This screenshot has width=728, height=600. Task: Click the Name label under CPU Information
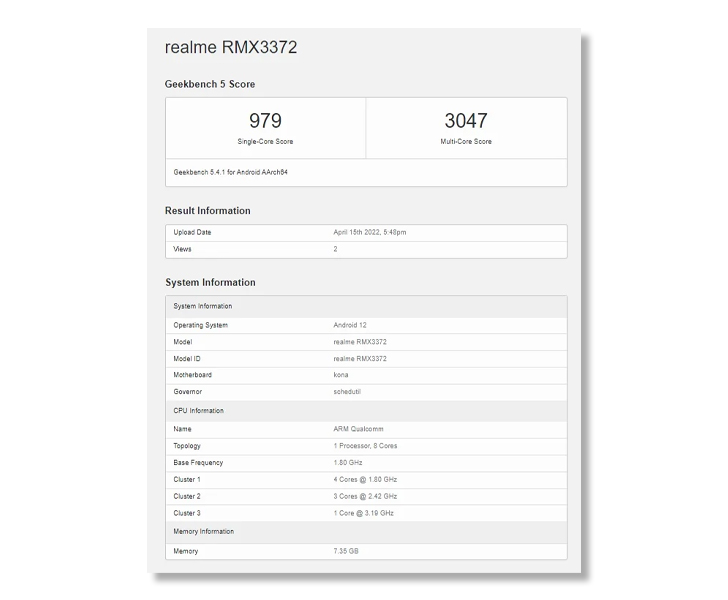click(x=182, y=429)
